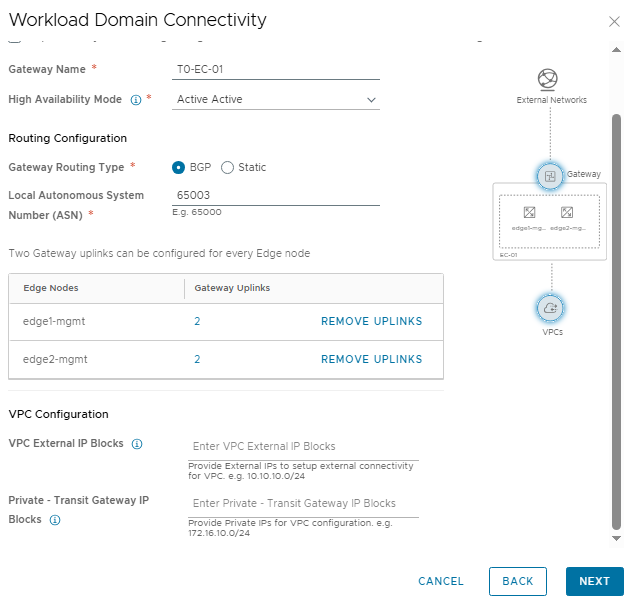
Task: Click the External Networks globe icon
Action: (x=548, y=79)
